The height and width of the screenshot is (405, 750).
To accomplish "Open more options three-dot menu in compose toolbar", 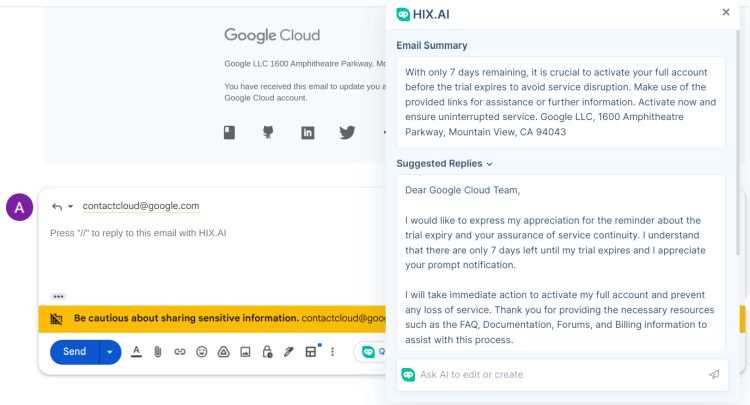I will coord(332,352).
